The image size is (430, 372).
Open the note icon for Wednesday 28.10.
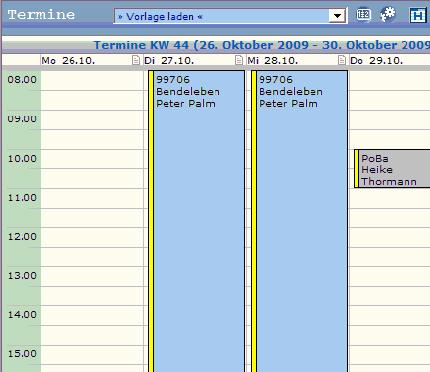342,60
